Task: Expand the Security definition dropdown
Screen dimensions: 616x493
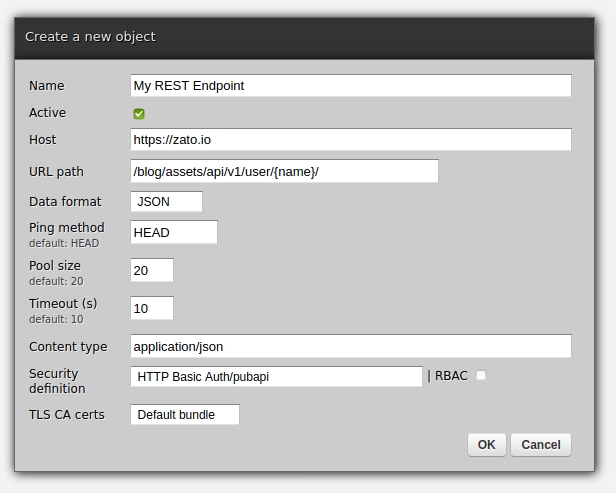Action: (276, 376)
